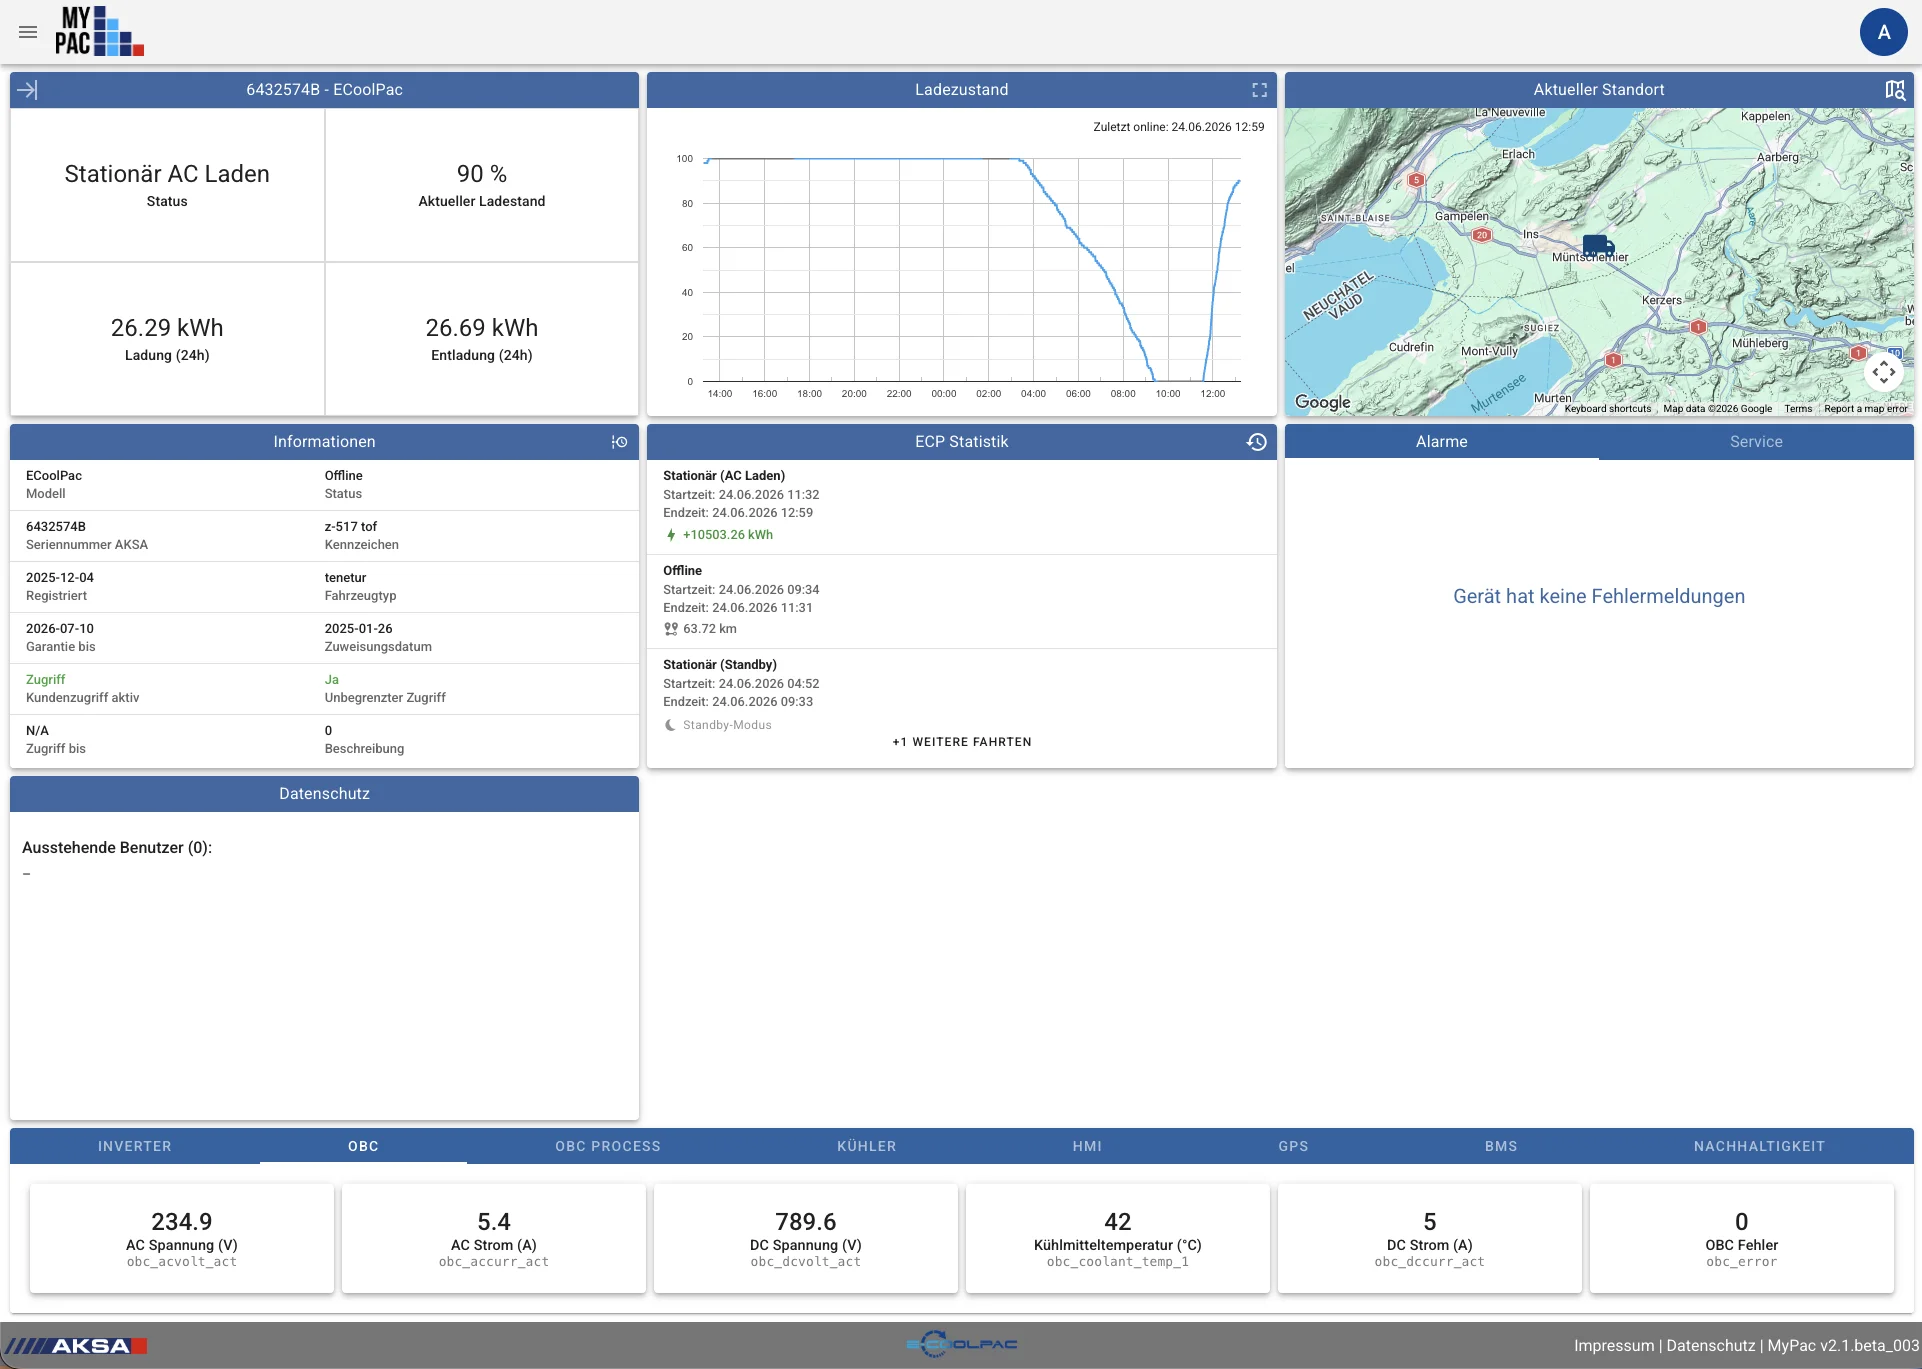Switch to the GPS tab
1922x1369 pixels.
pos(1293,1146)
